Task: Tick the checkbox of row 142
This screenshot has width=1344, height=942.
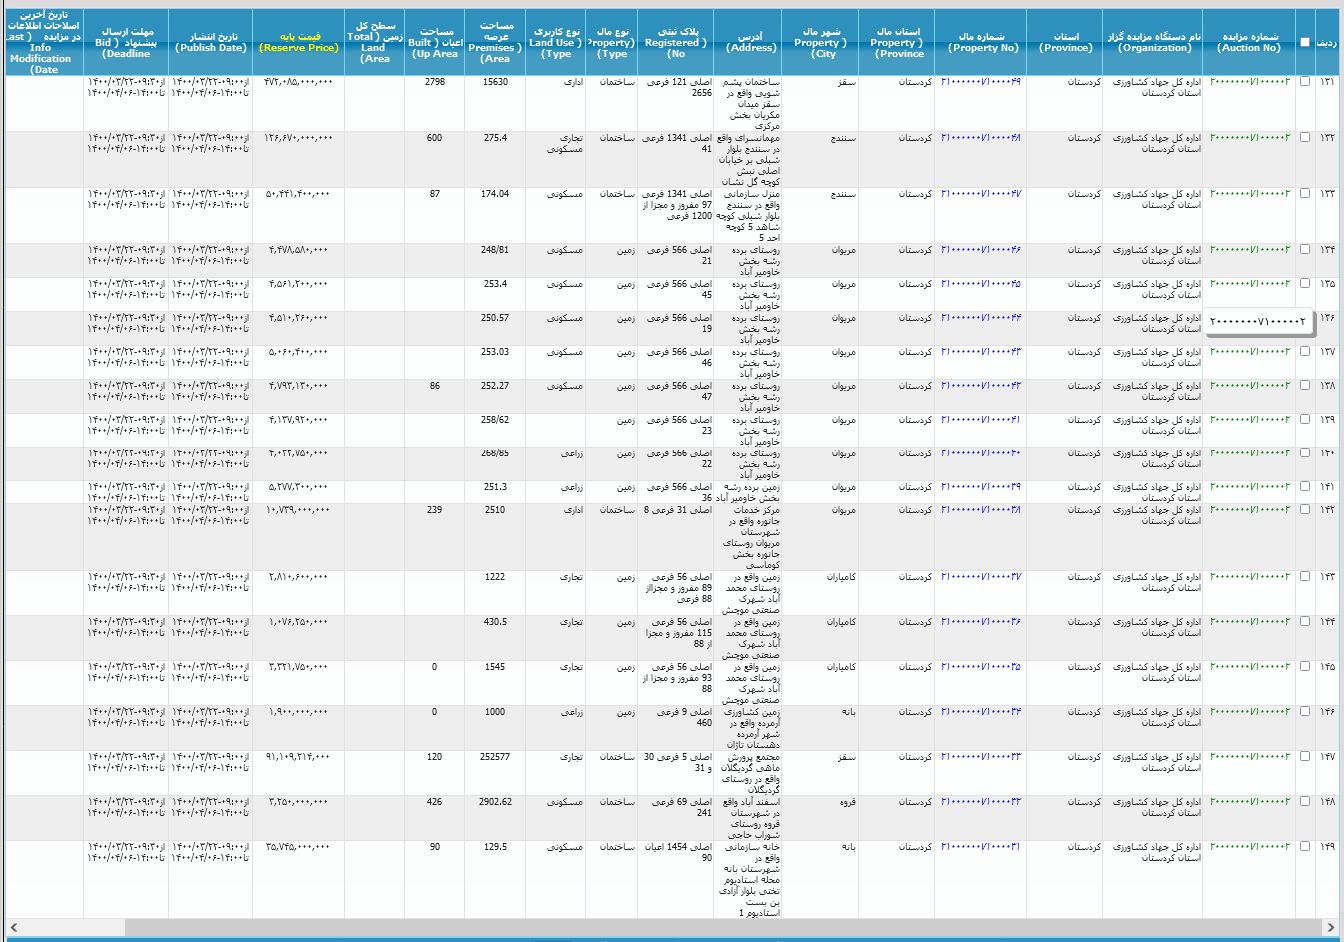Action: tap(1304, 510)
